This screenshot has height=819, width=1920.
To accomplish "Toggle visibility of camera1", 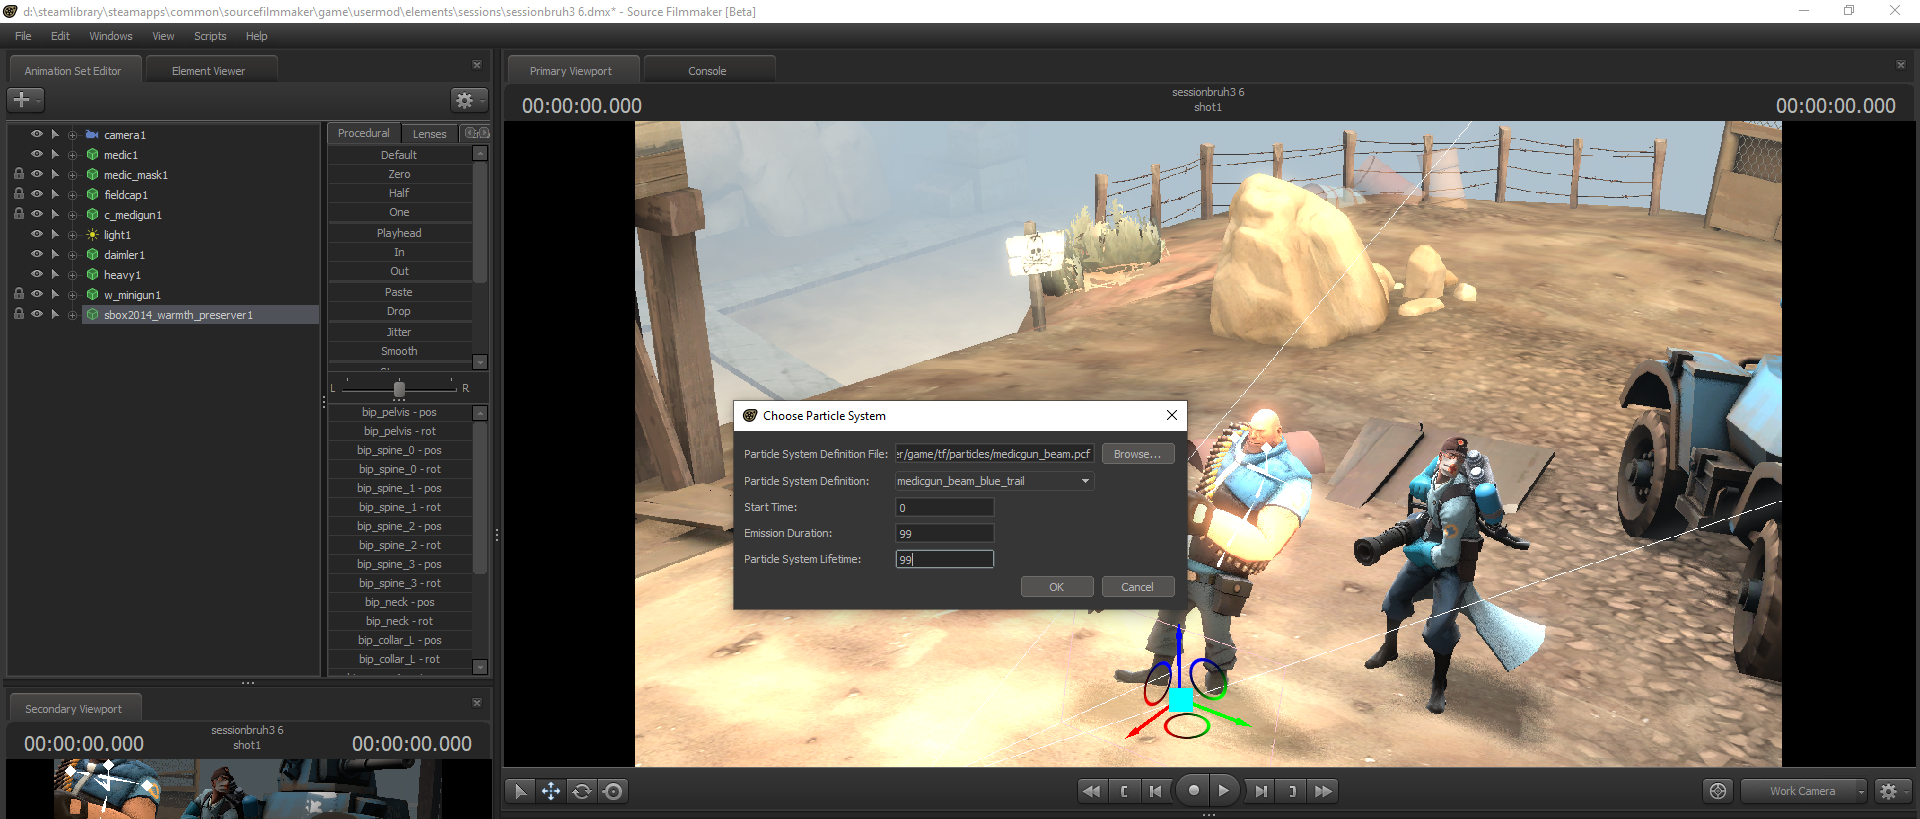I will coord(37,134).
